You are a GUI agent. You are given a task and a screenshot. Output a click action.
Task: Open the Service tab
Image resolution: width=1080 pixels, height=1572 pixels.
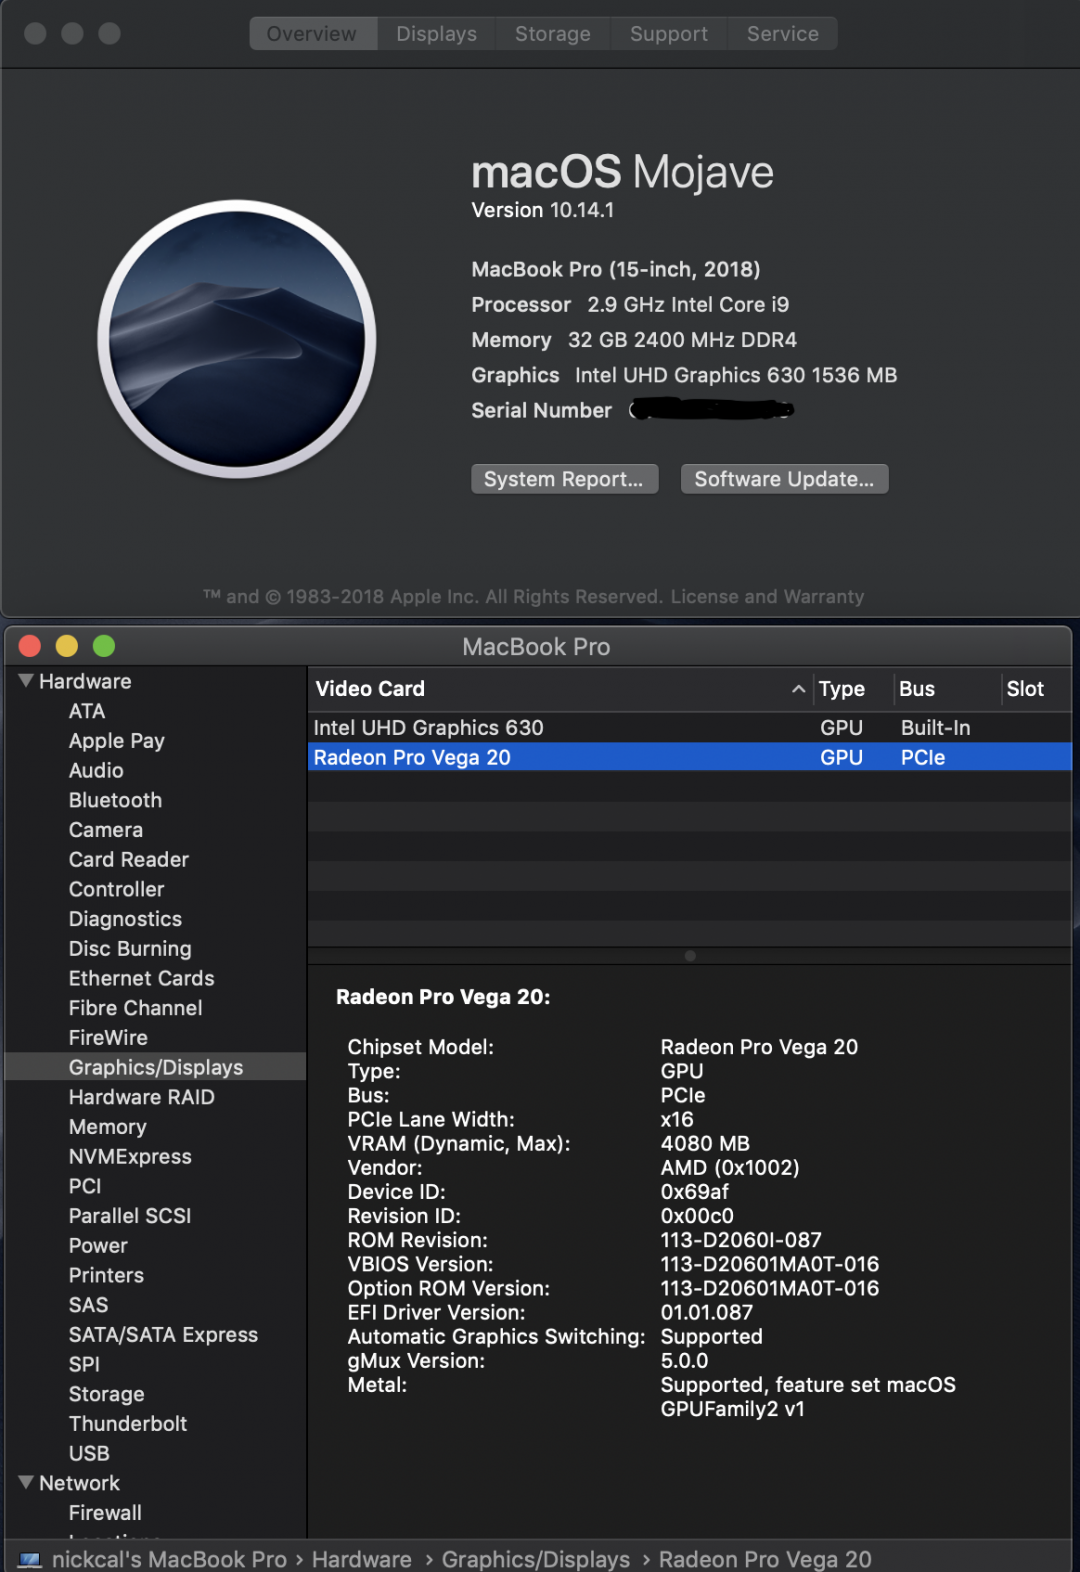tap(782, 34)
